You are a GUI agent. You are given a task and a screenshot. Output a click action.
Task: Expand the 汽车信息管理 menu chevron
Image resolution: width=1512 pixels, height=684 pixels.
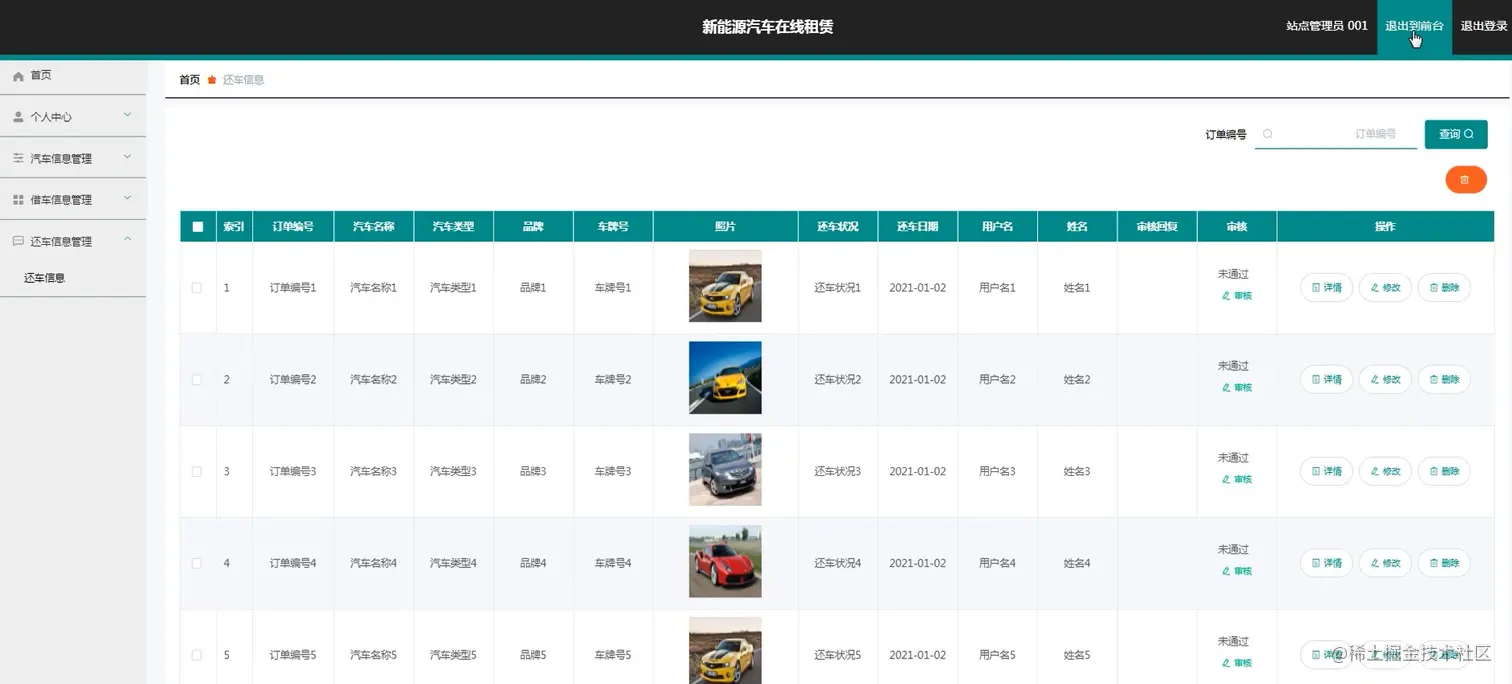[x=127, y=157]
